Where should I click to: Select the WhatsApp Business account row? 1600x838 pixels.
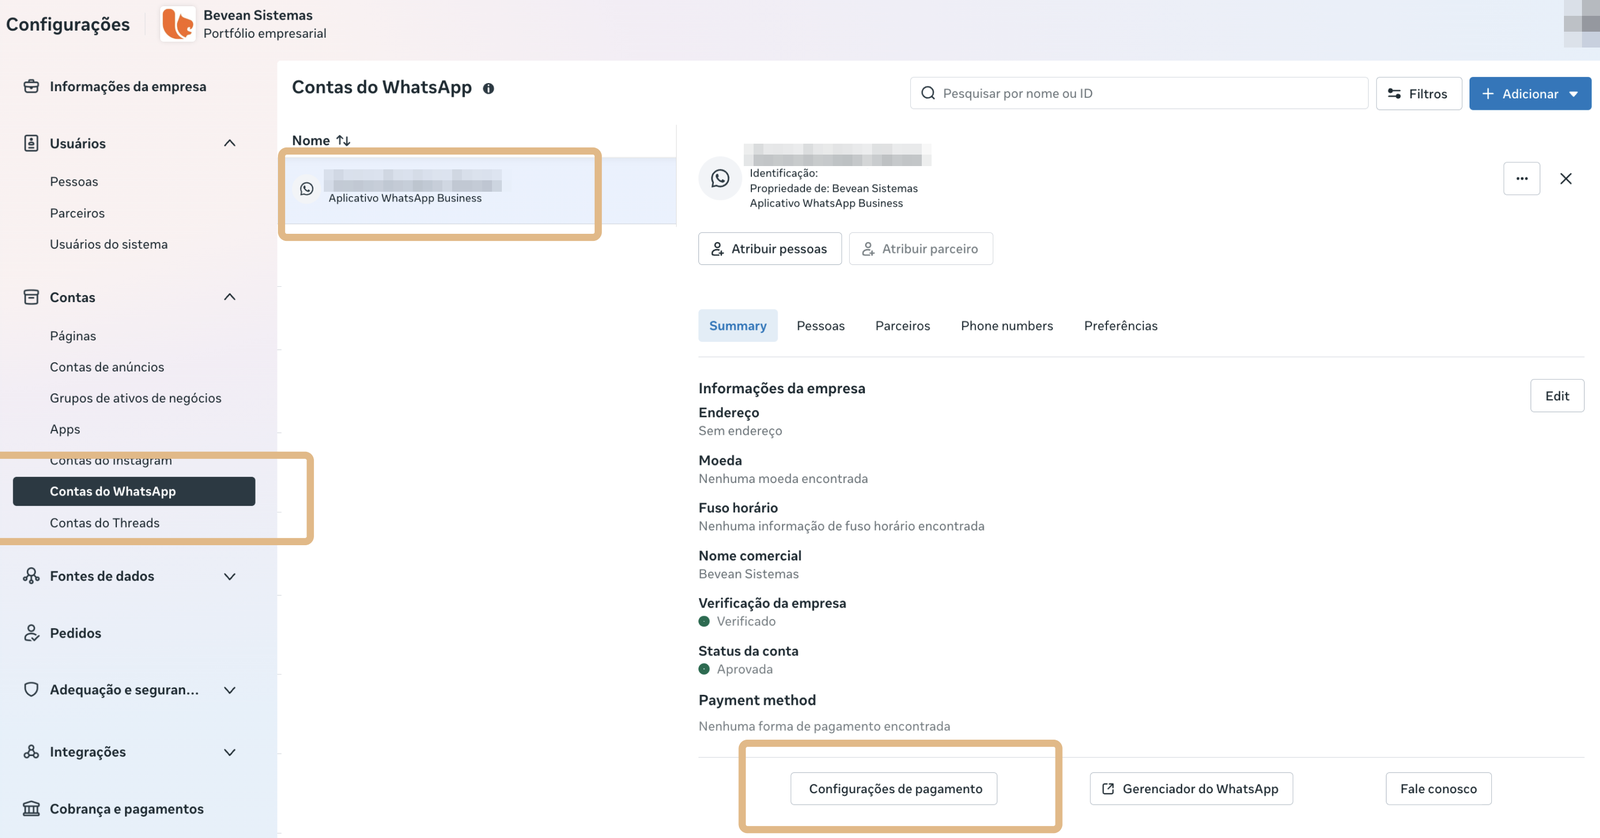[x=479, y=189]
